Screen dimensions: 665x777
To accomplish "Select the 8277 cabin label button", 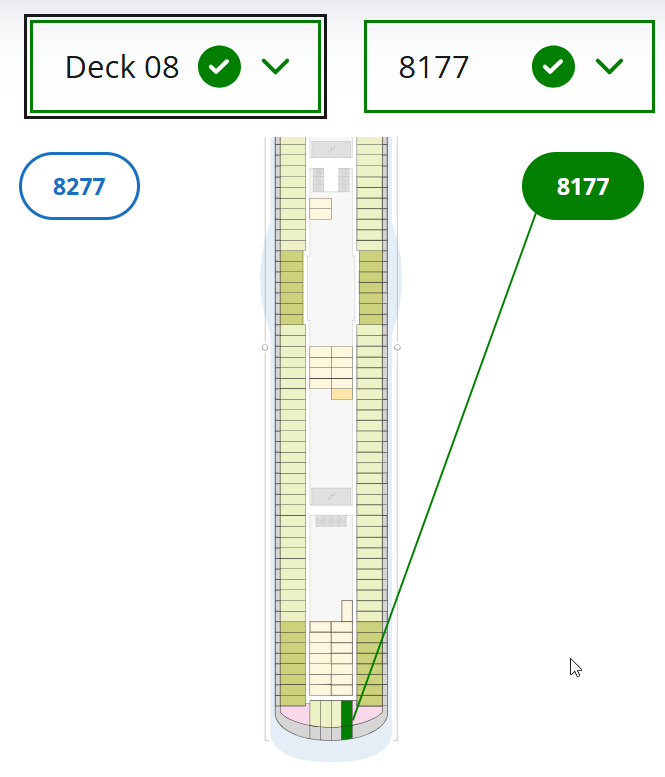I will (x=79, y=186).
